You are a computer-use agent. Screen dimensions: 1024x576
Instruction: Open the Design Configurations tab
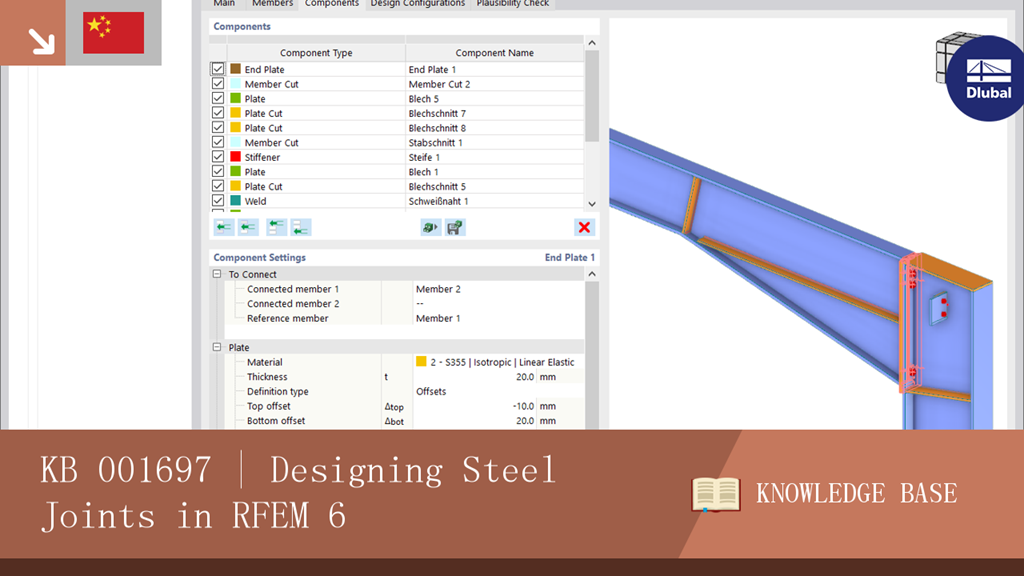point(418,4)
